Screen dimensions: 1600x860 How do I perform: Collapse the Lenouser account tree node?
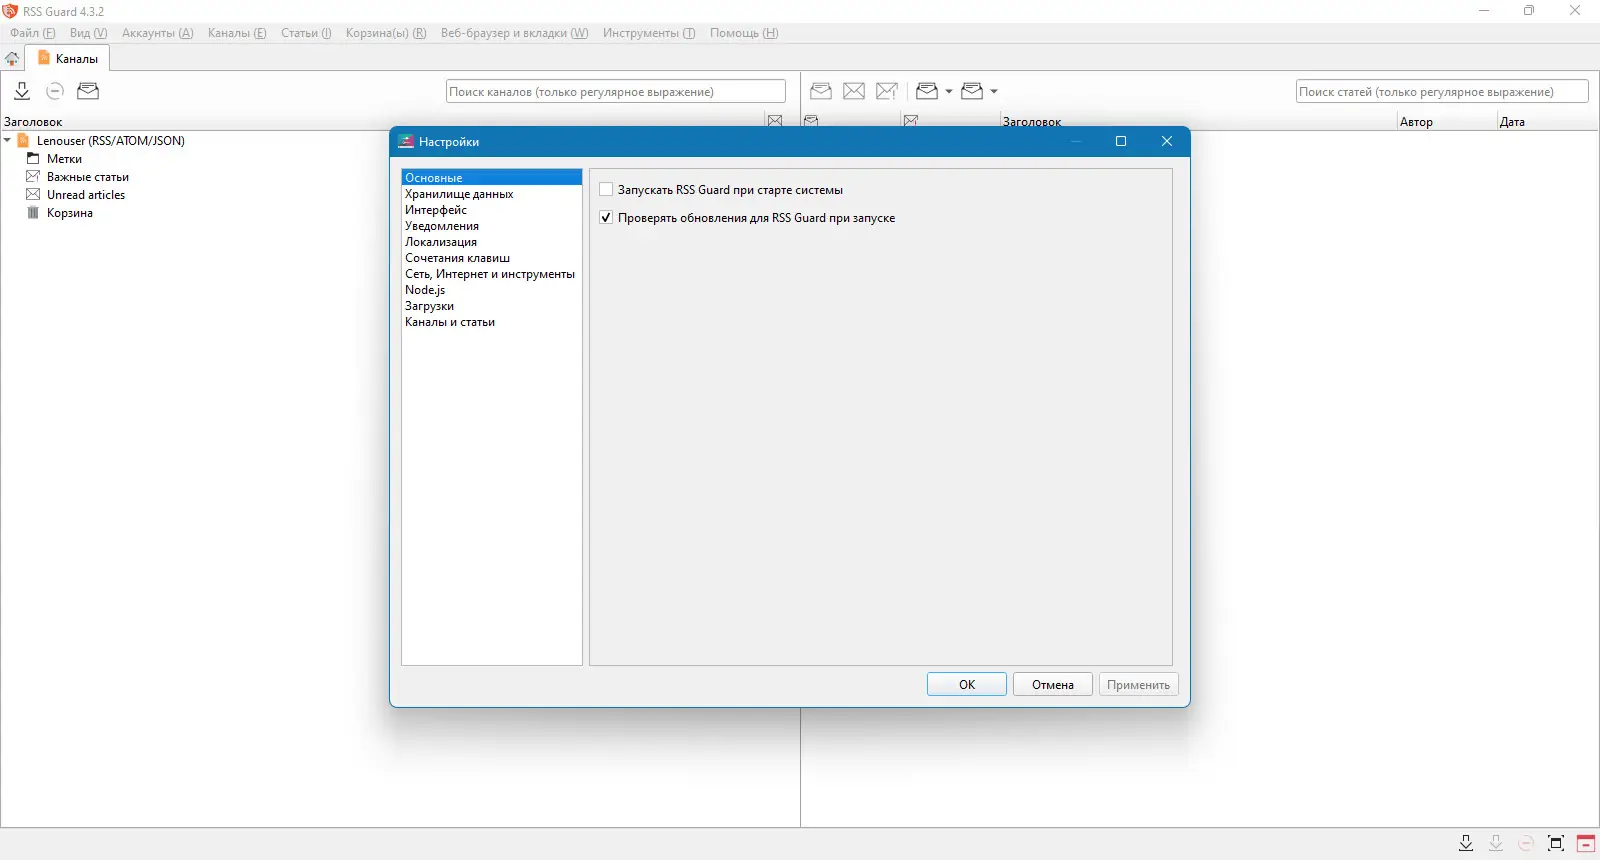coord(7,140)
